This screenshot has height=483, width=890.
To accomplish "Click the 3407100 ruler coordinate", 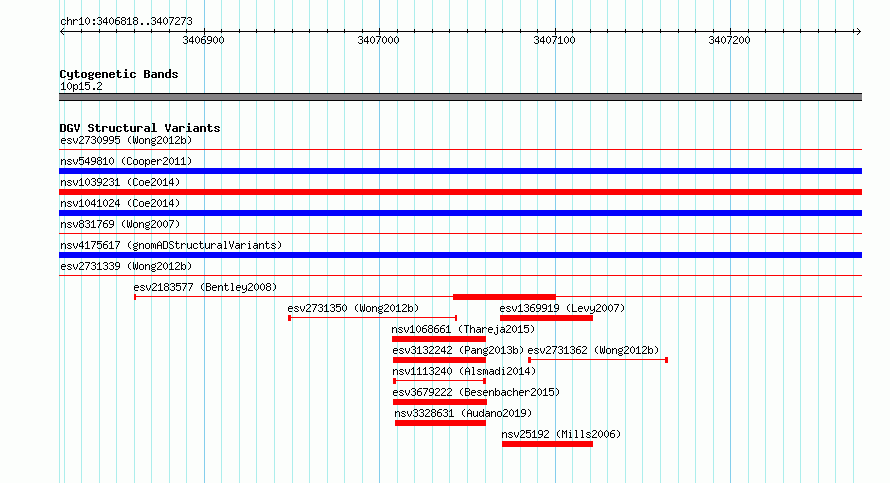I will [555, 40].
